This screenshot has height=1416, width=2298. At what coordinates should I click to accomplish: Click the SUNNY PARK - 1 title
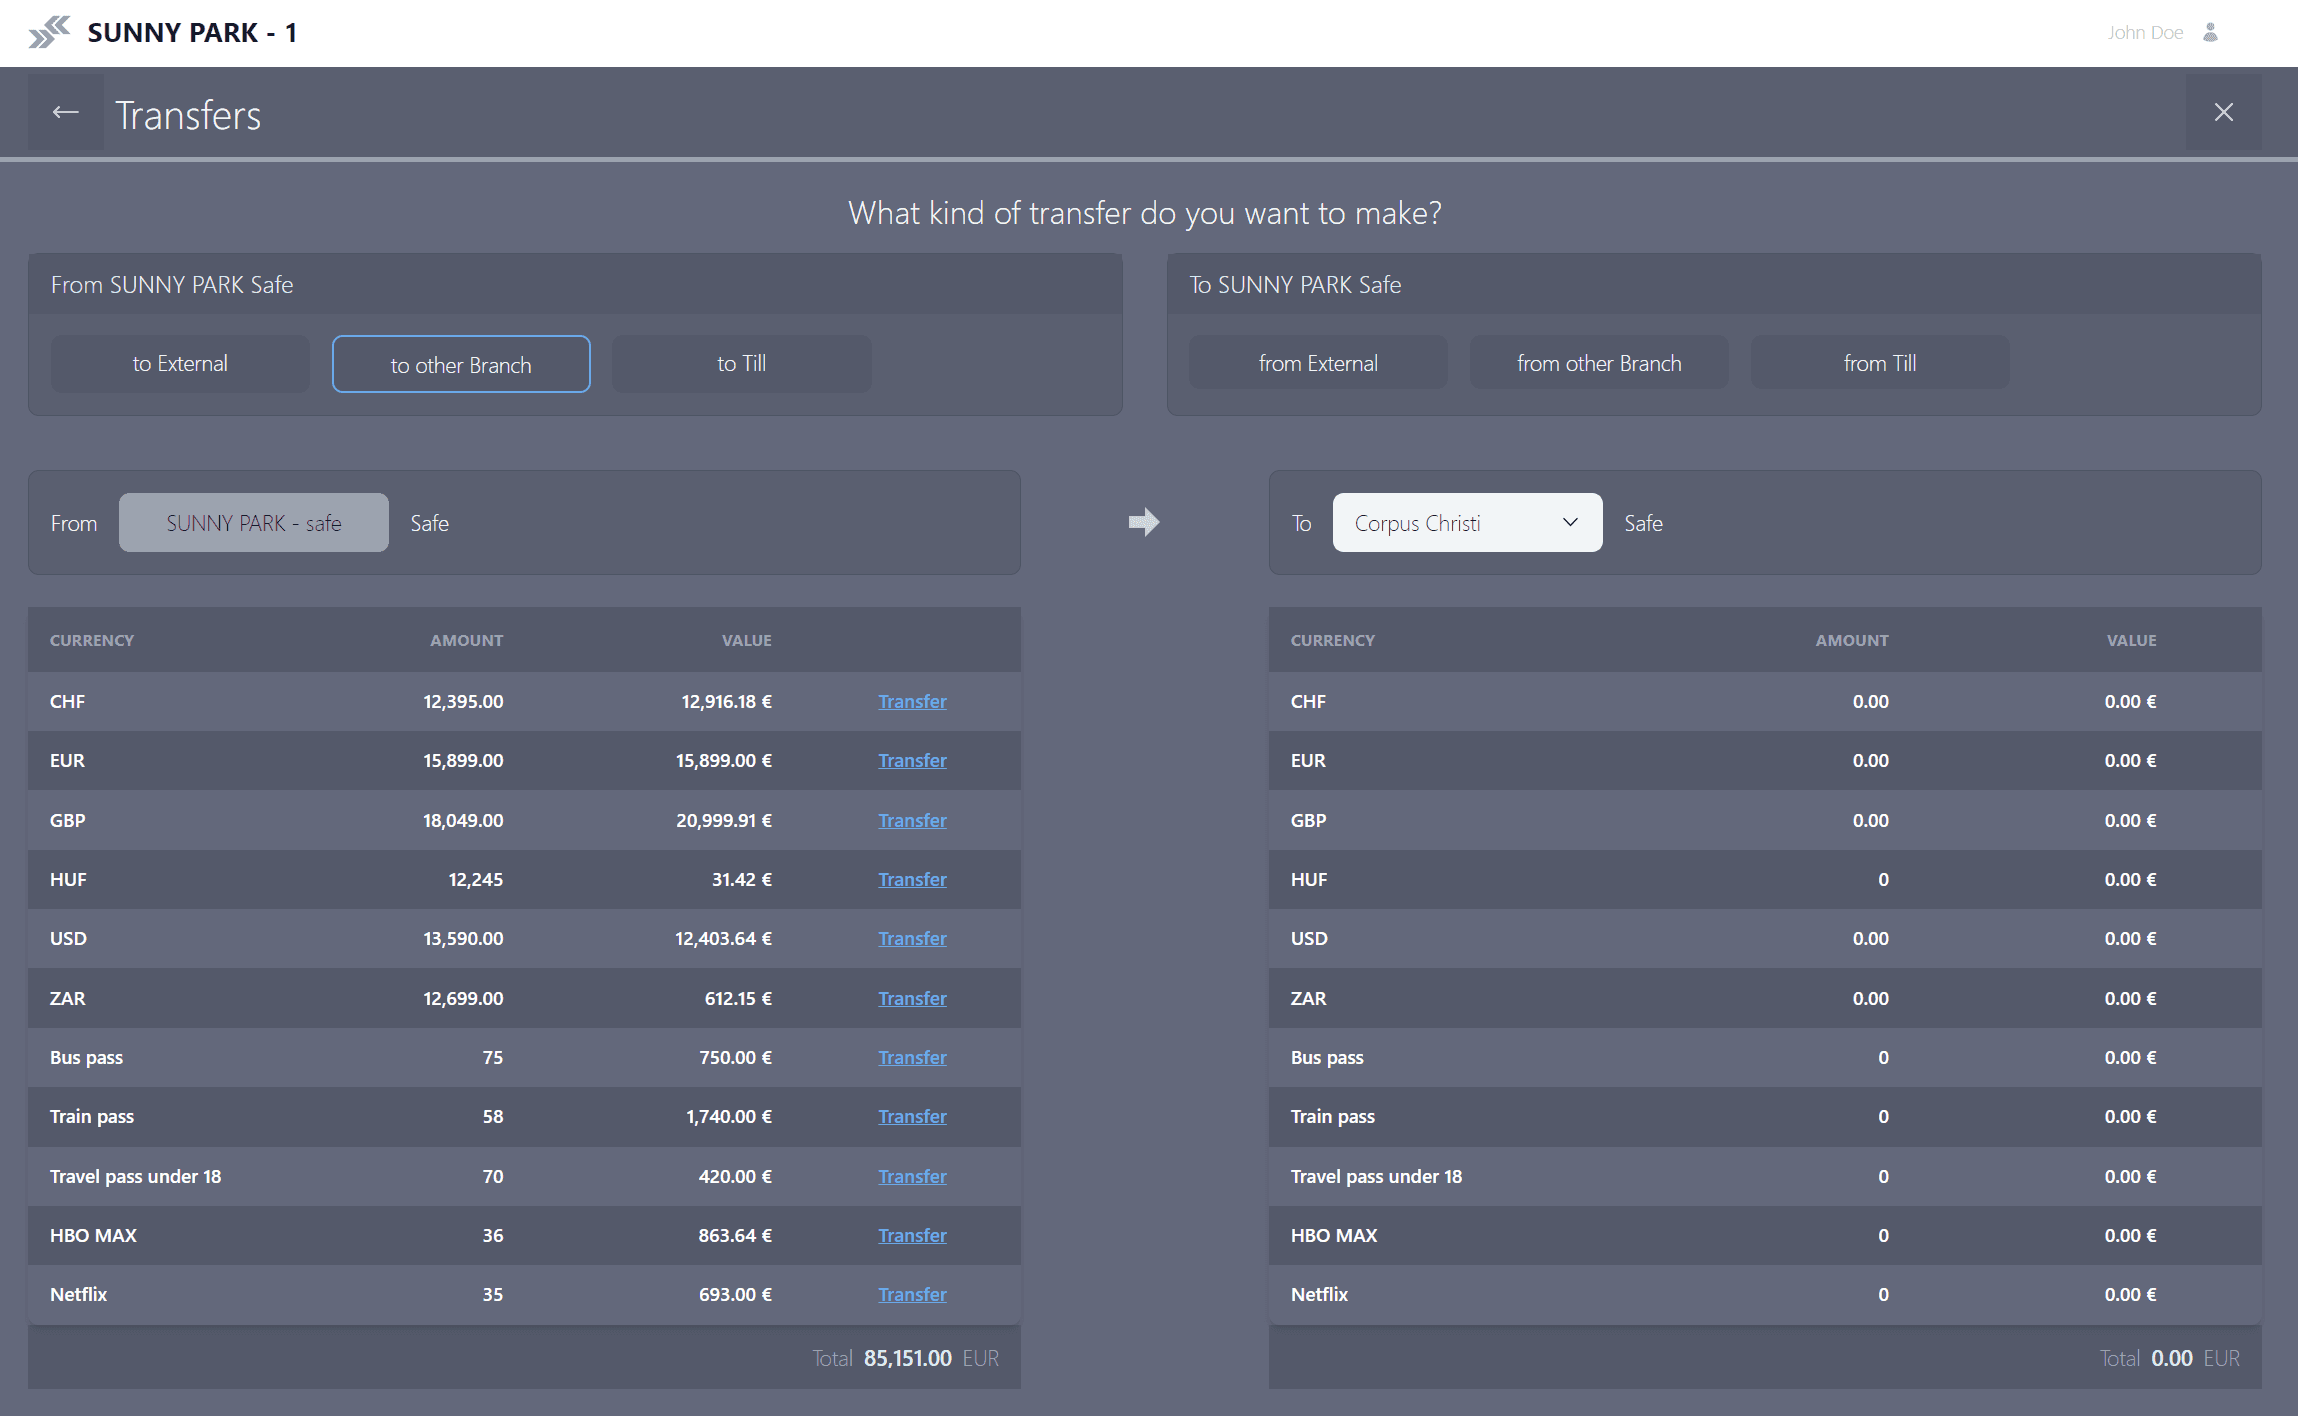[192, 32]
